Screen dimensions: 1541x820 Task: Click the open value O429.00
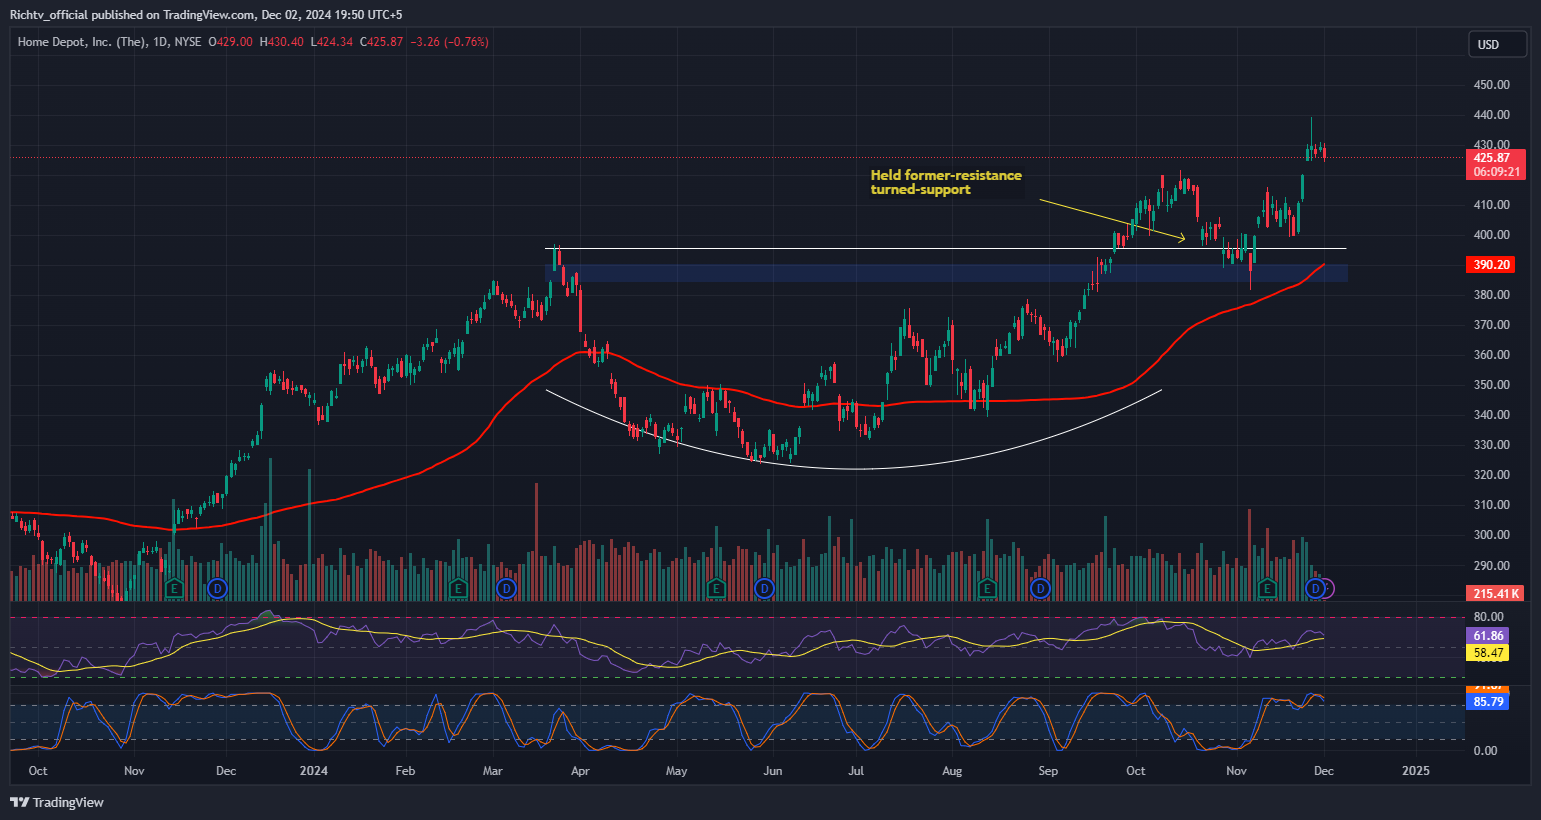pos(230,42)
